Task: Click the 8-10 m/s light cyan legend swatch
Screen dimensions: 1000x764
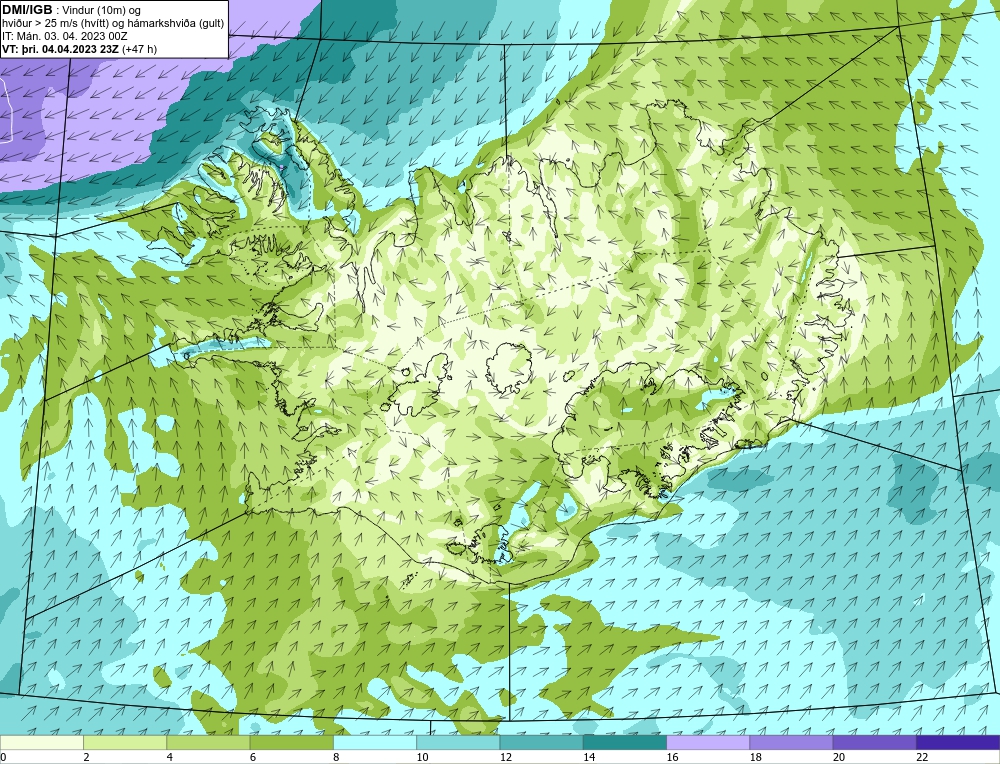Action: click(x=375, y=742)
